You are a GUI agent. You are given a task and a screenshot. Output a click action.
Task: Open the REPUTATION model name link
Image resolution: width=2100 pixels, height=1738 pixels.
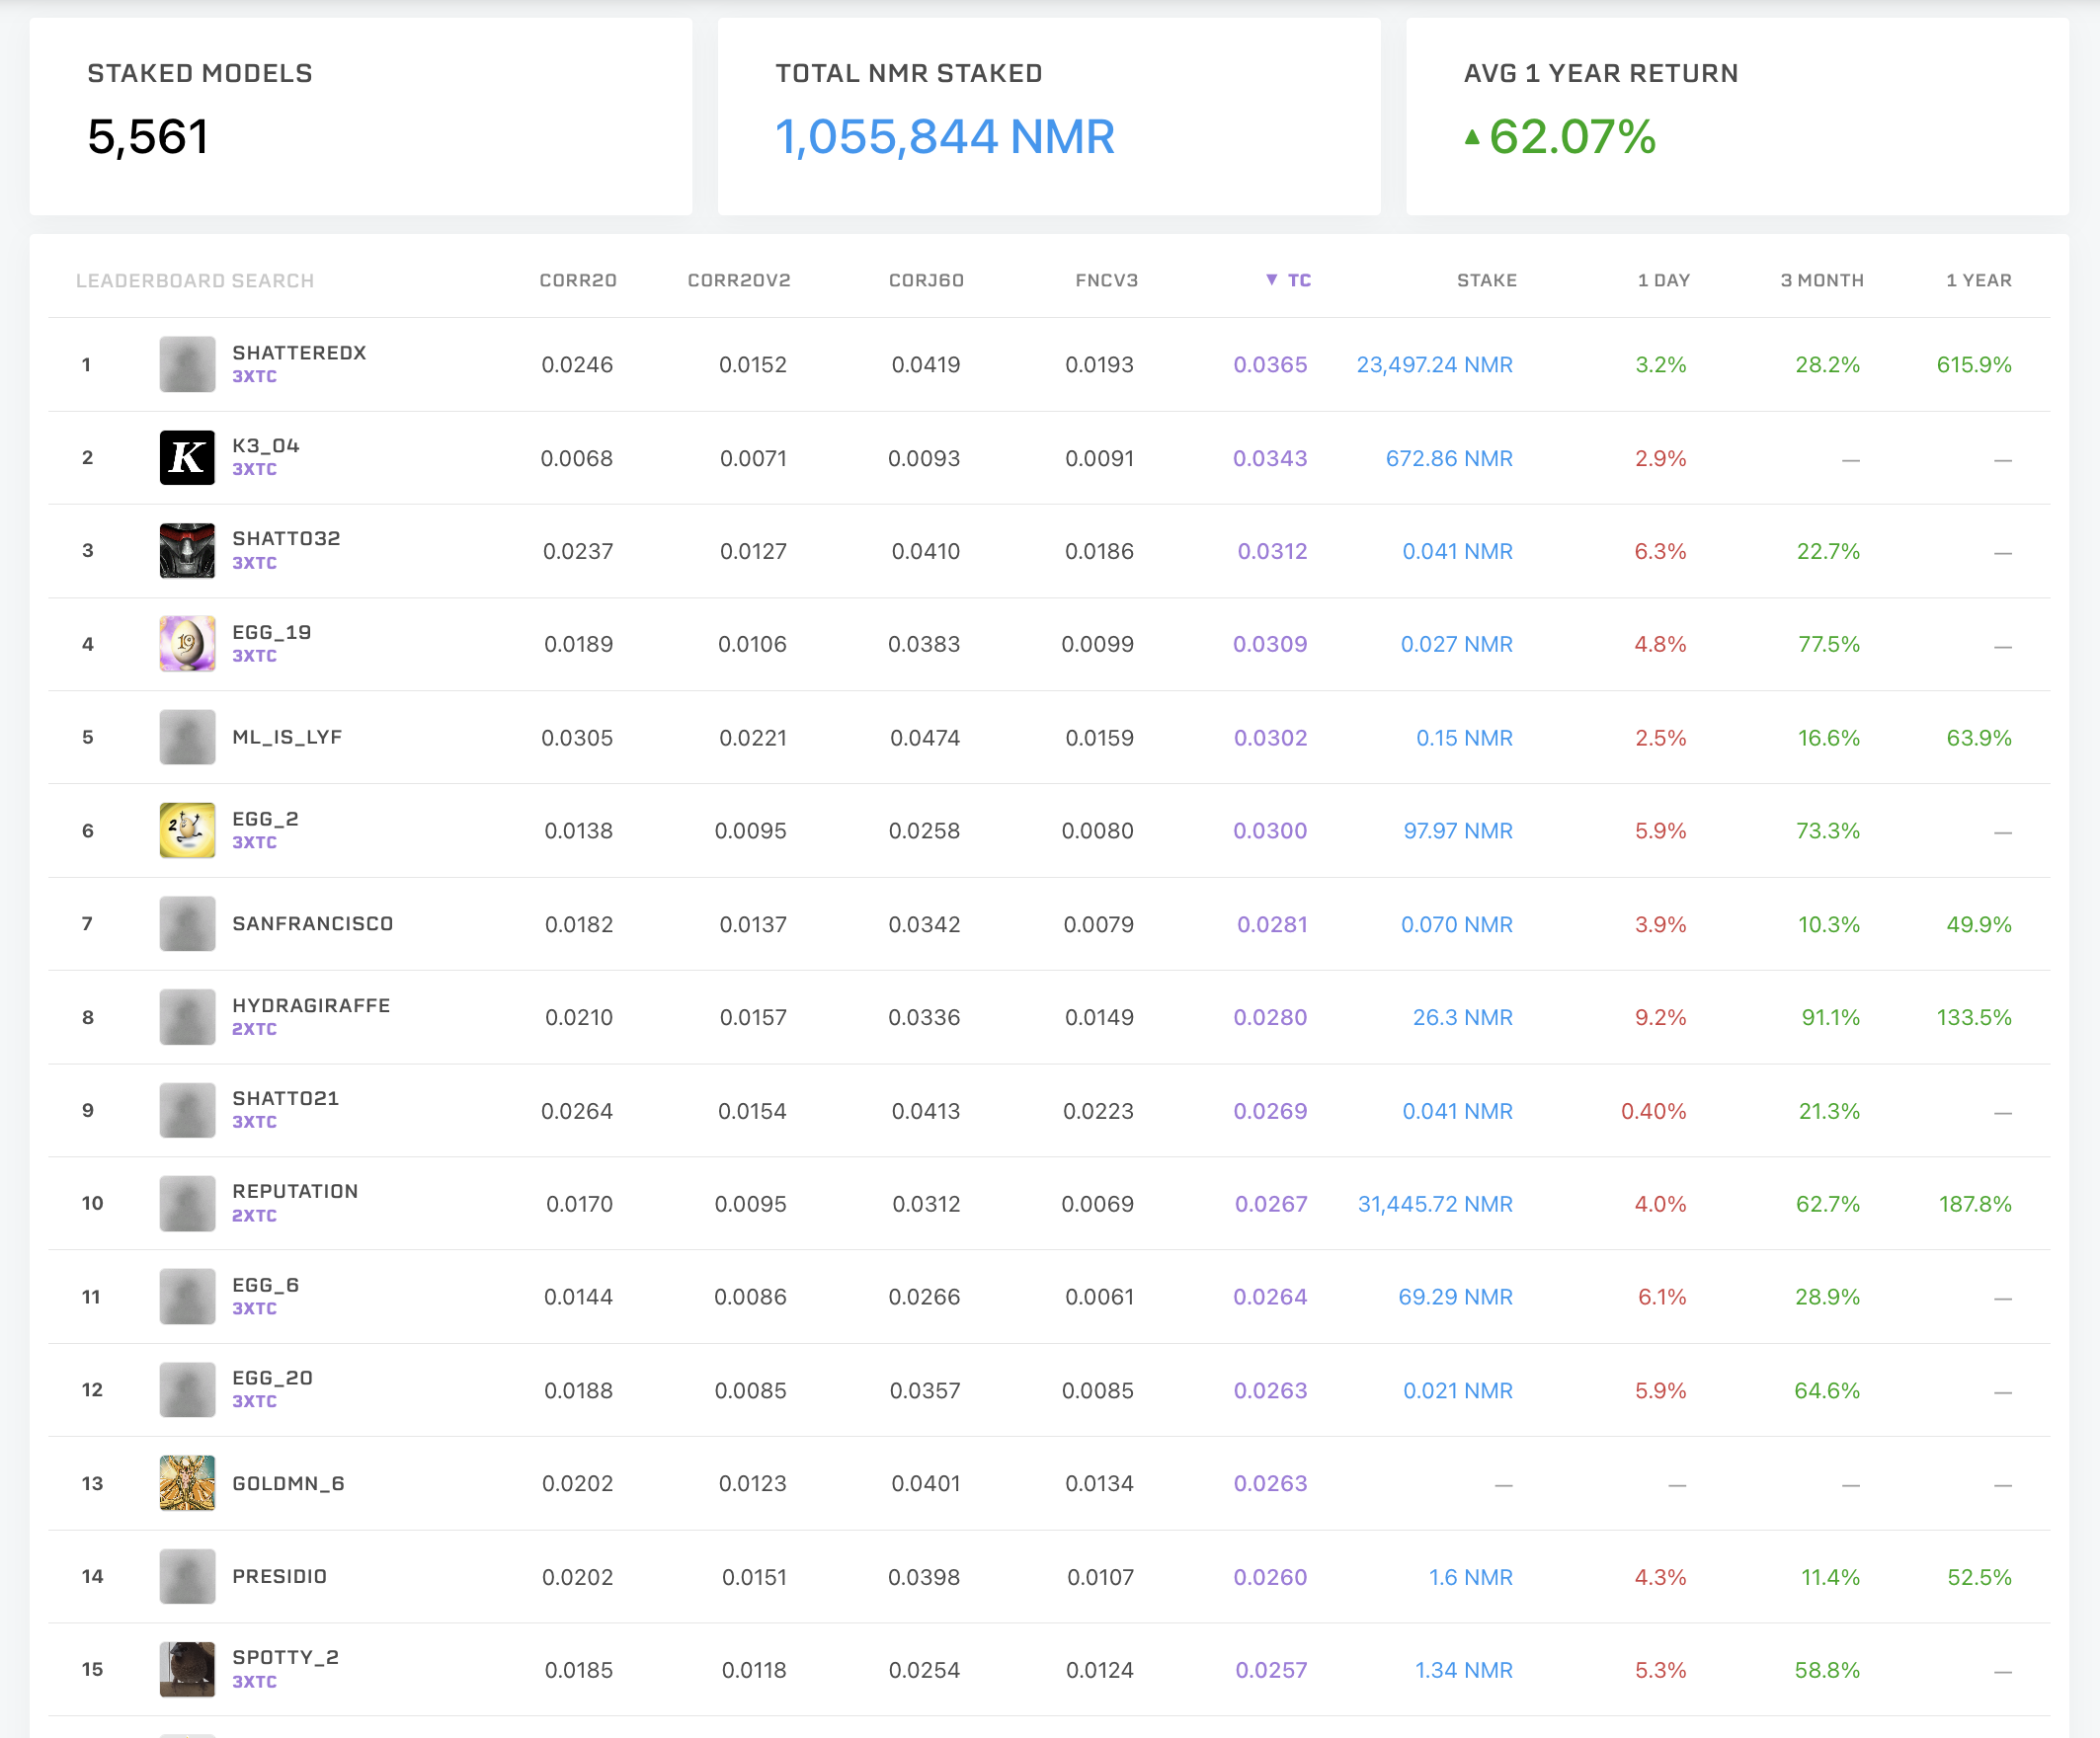coord(295,1191)
